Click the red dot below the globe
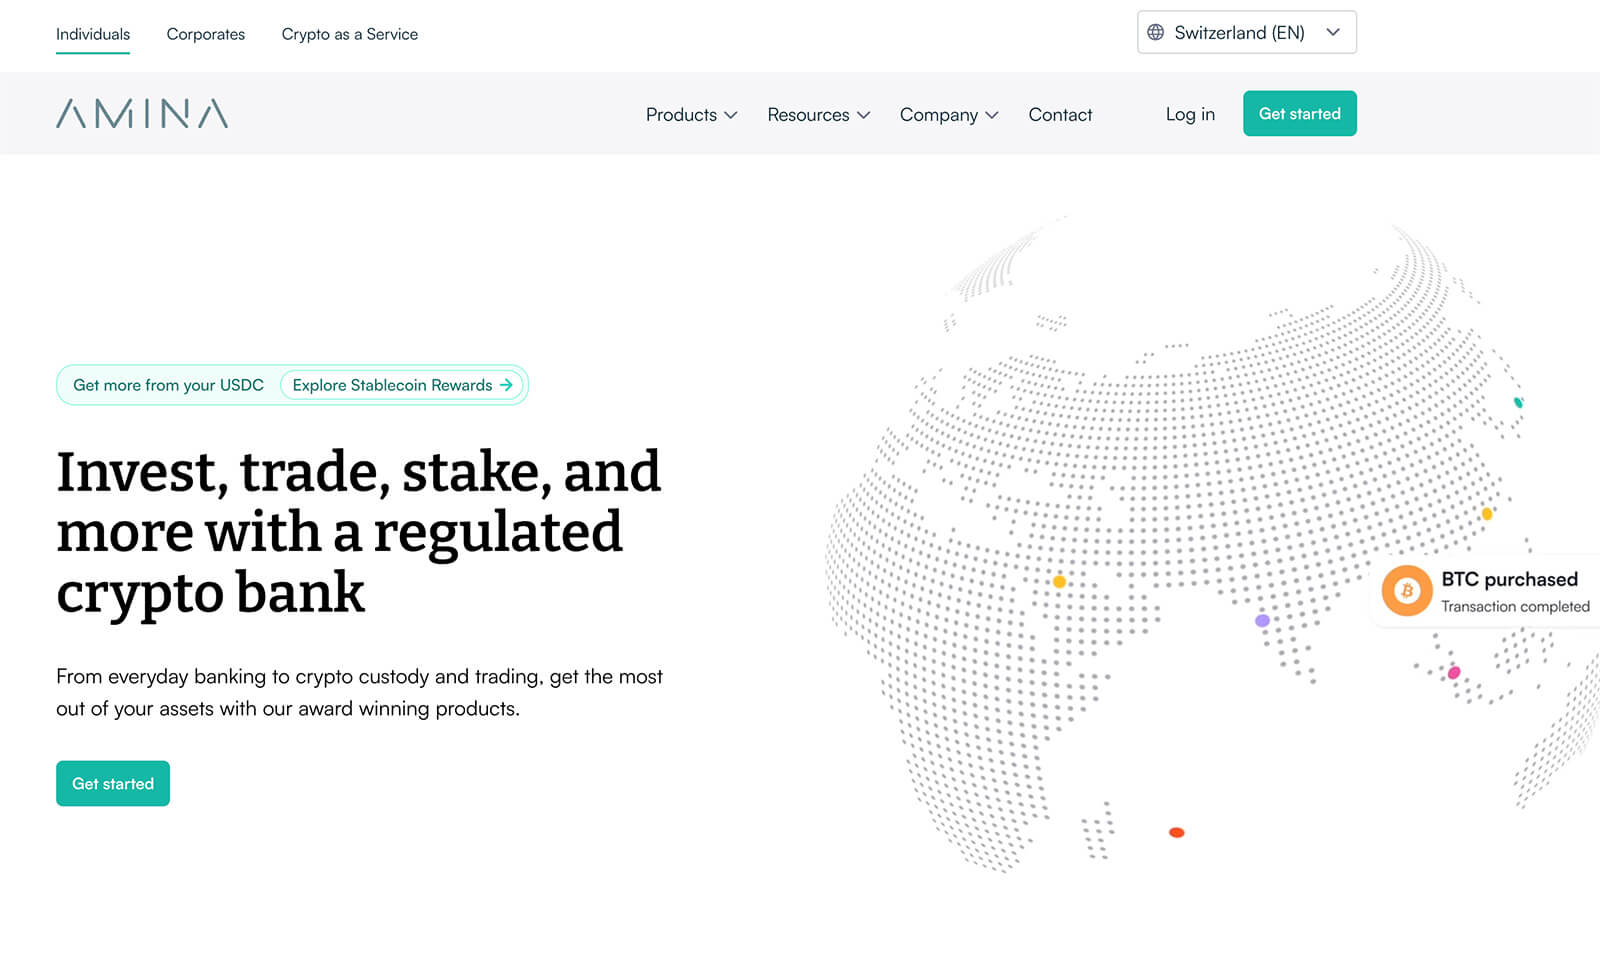This screenshot has width=1600, height=953. (x=1177, y=832)
